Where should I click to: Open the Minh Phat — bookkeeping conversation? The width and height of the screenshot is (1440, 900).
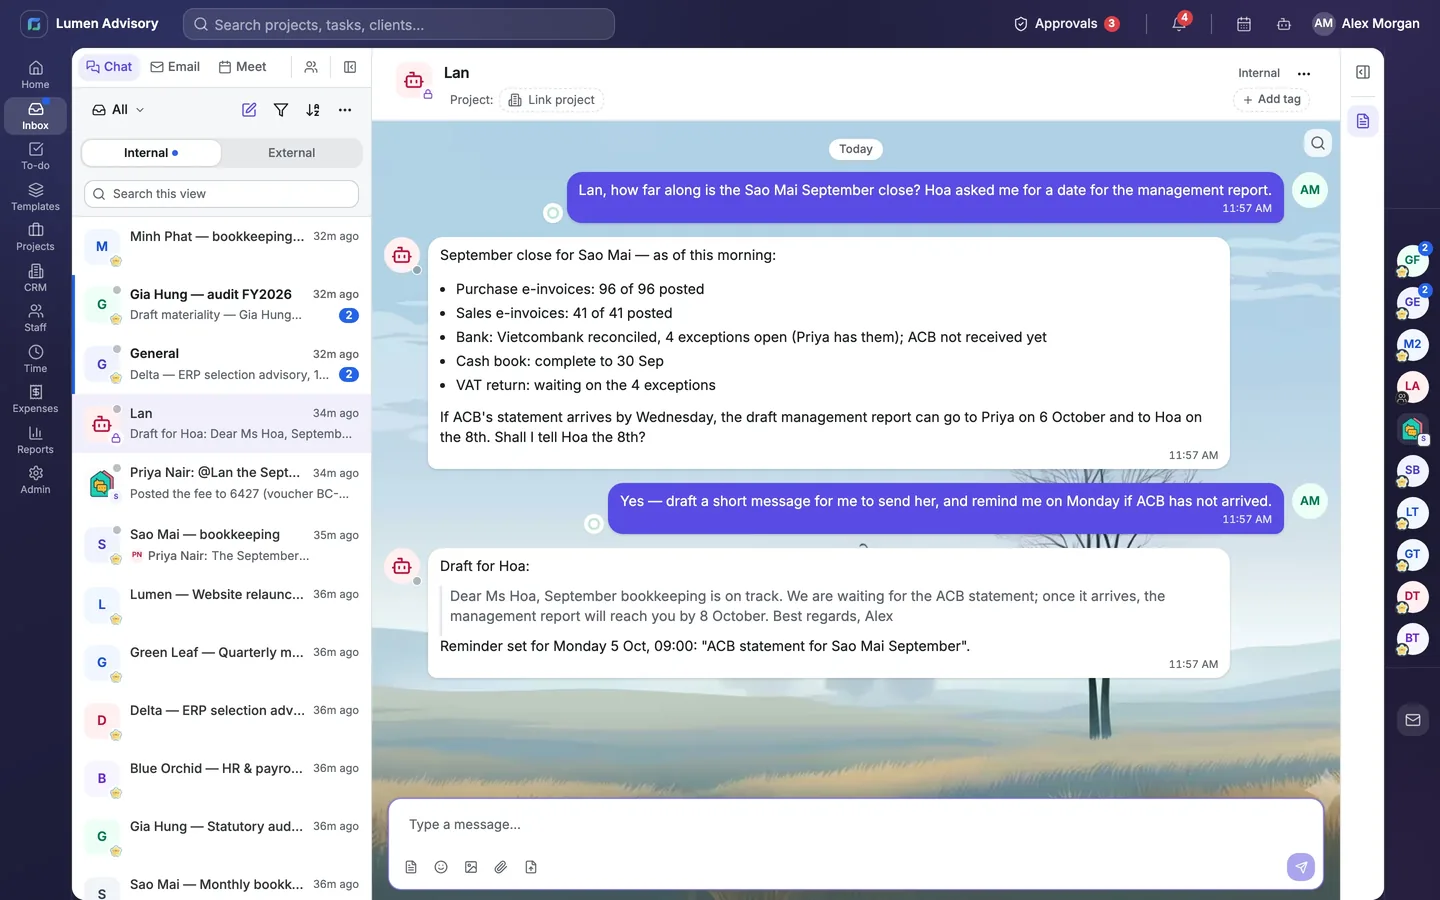(222, 246)
